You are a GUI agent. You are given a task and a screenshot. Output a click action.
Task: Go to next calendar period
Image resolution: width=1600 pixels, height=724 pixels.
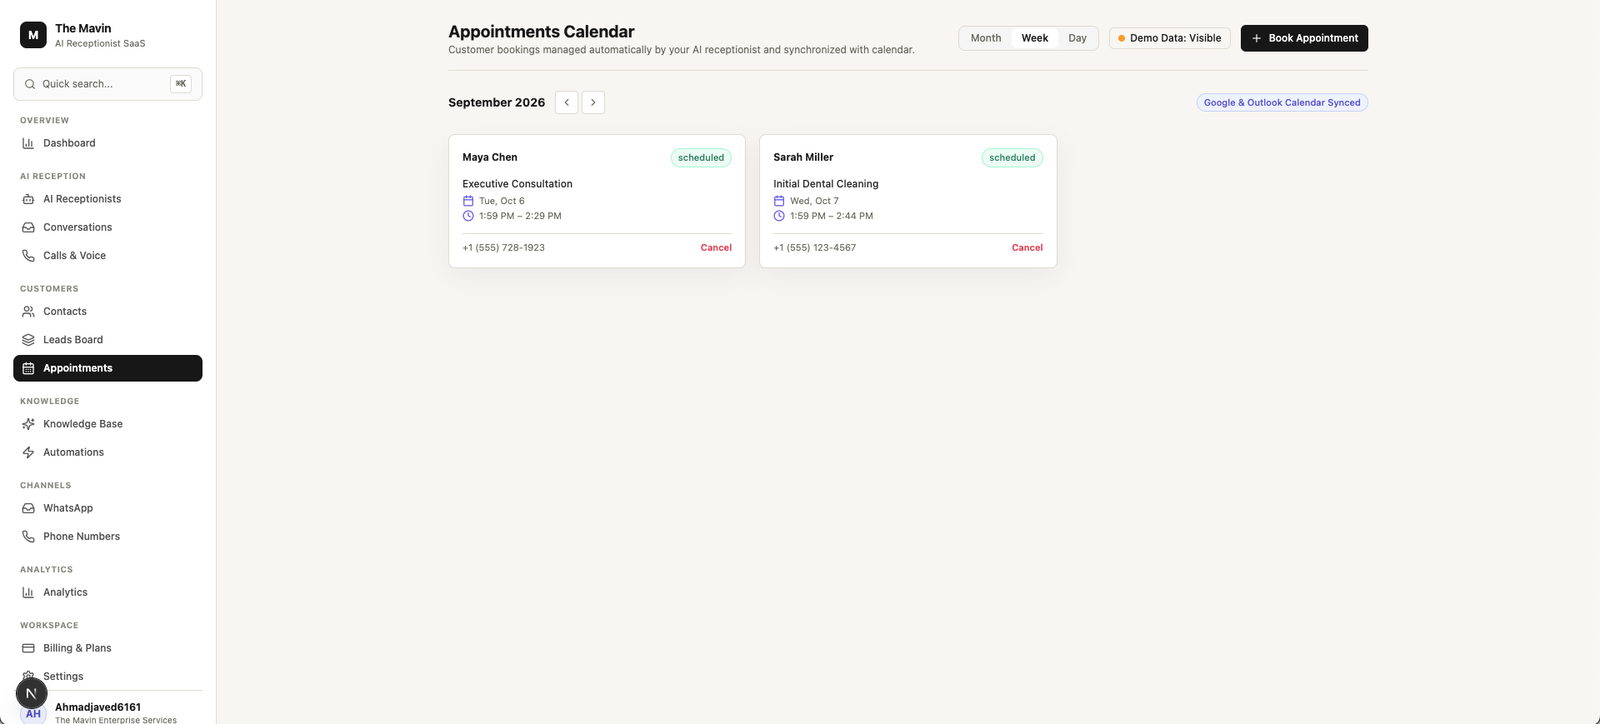pos(593,102)
